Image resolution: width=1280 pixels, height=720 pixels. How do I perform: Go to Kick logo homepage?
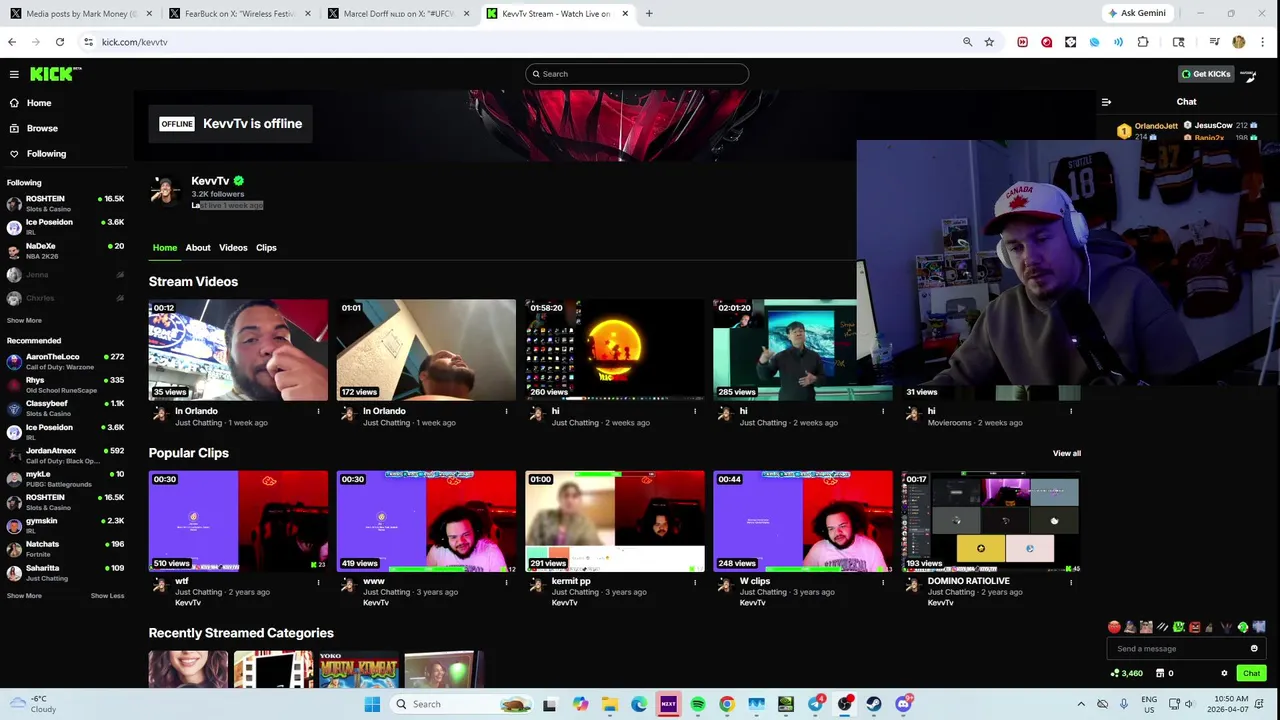coord(55,74)
